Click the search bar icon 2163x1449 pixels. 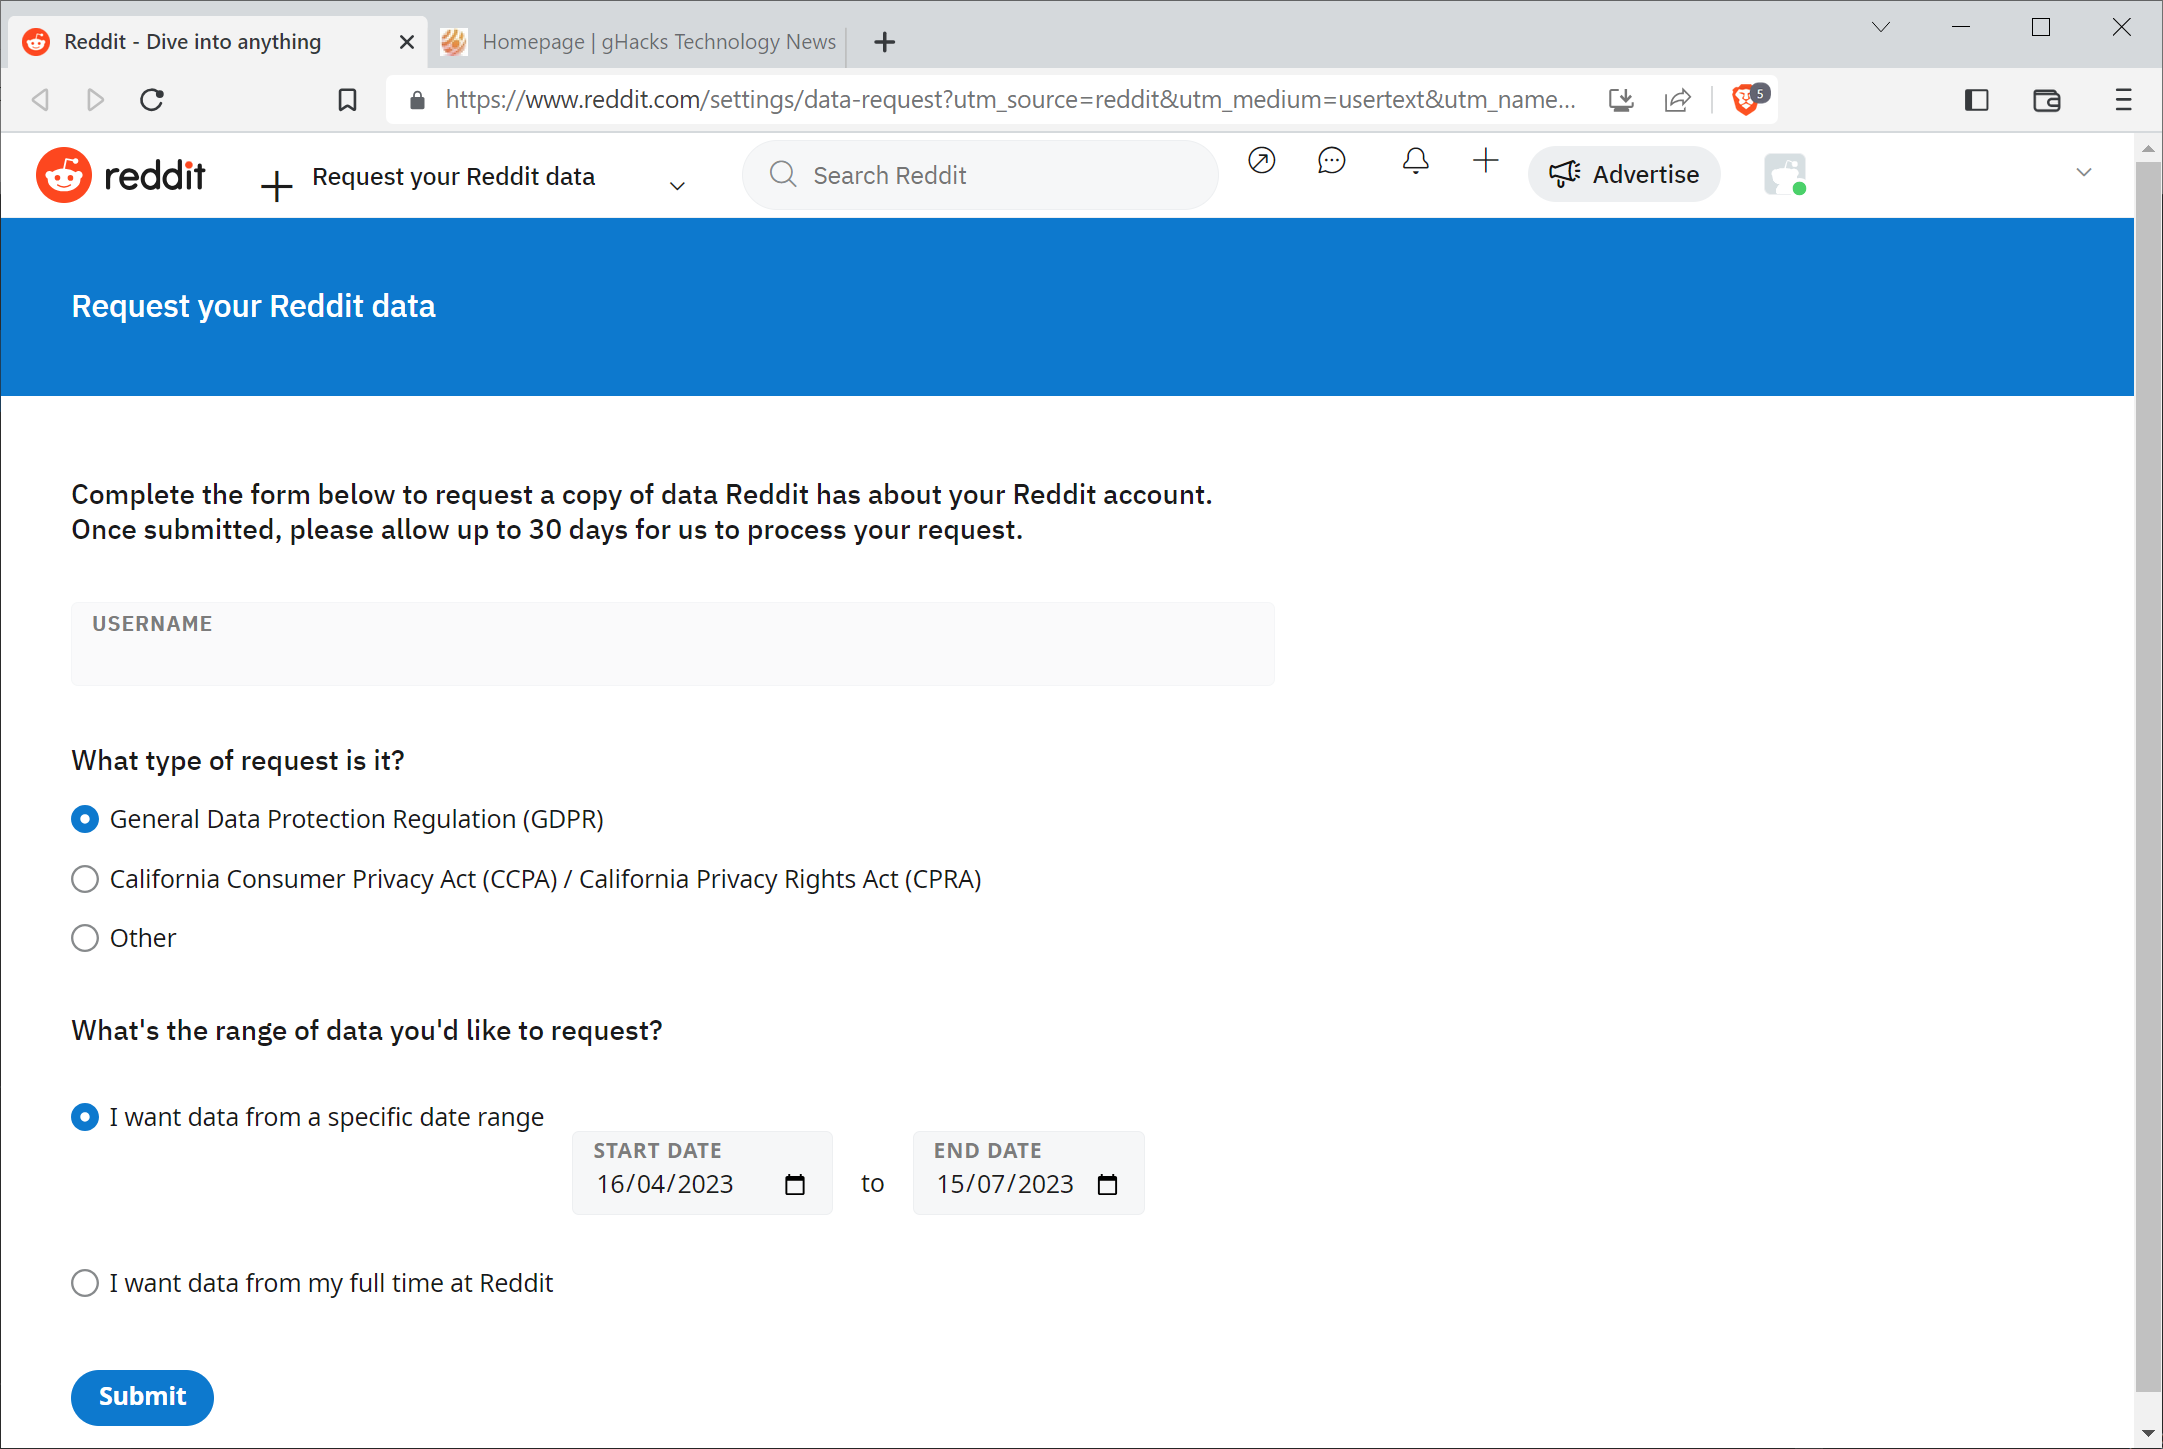[x=782, y=175]
